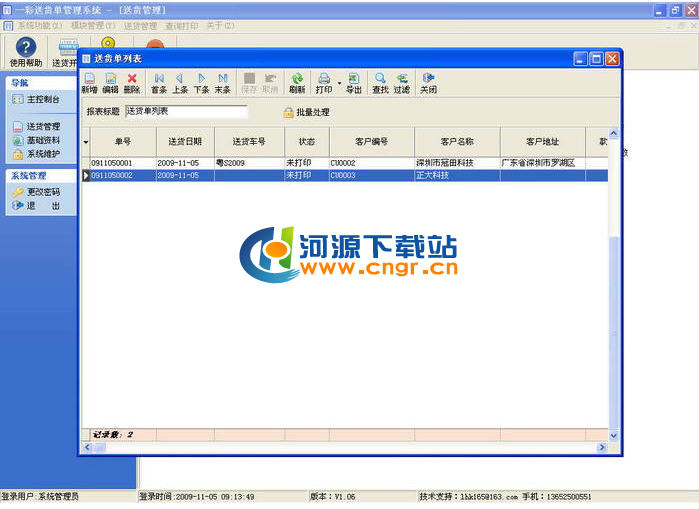The width and height of the screenshot is (699, 509).
Task: Open 送货管理 in the navigation panel
Action: (x=37, y=127)
